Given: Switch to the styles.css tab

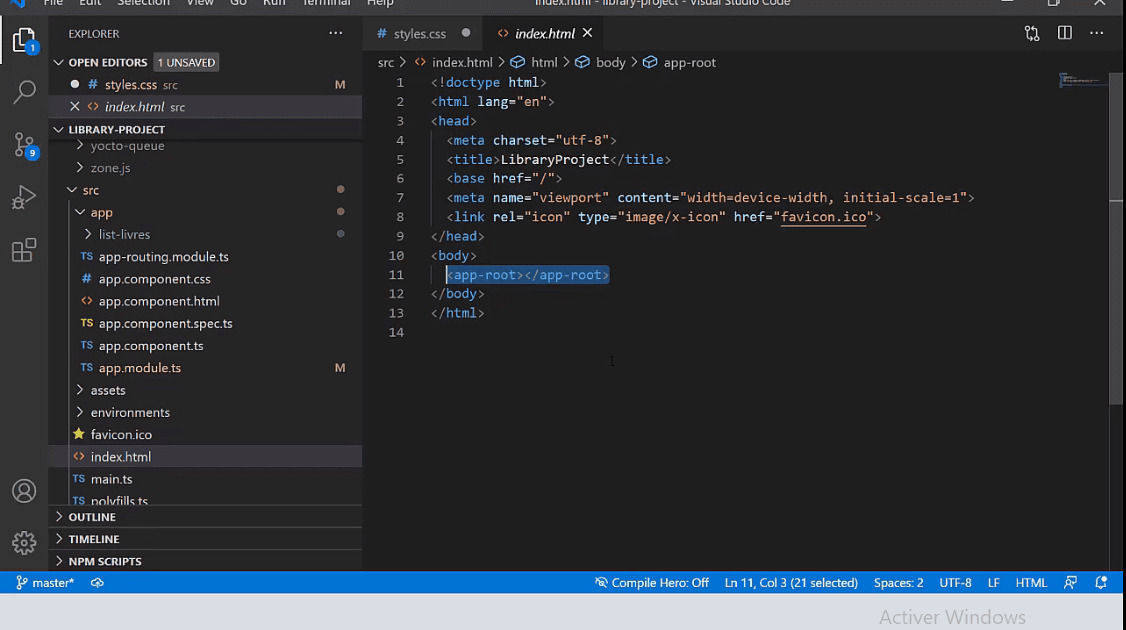Looking at the screenshot, I should [419, 33].
